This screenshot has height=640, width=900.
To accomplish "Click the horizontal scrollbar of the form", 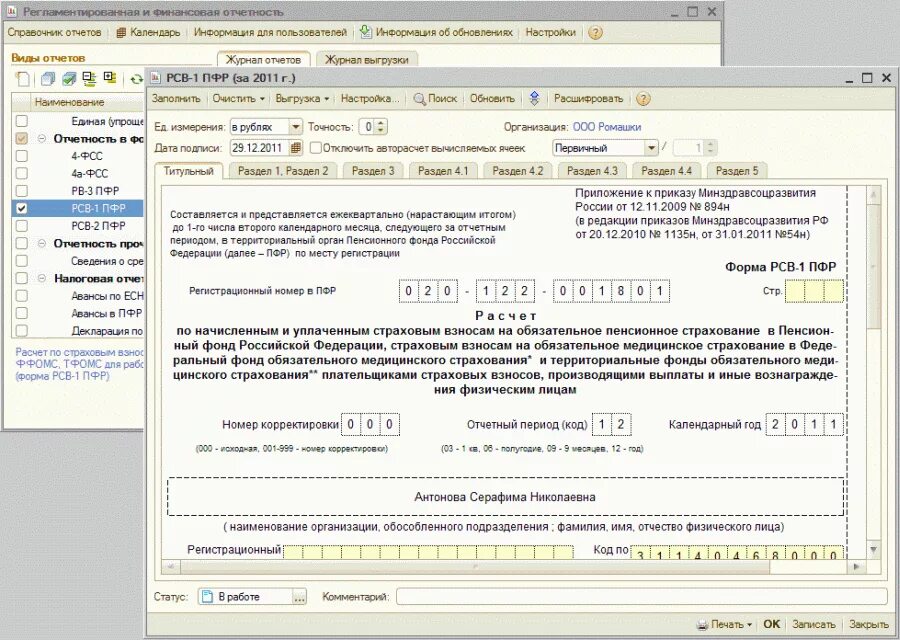I will (x=513, y=567).
